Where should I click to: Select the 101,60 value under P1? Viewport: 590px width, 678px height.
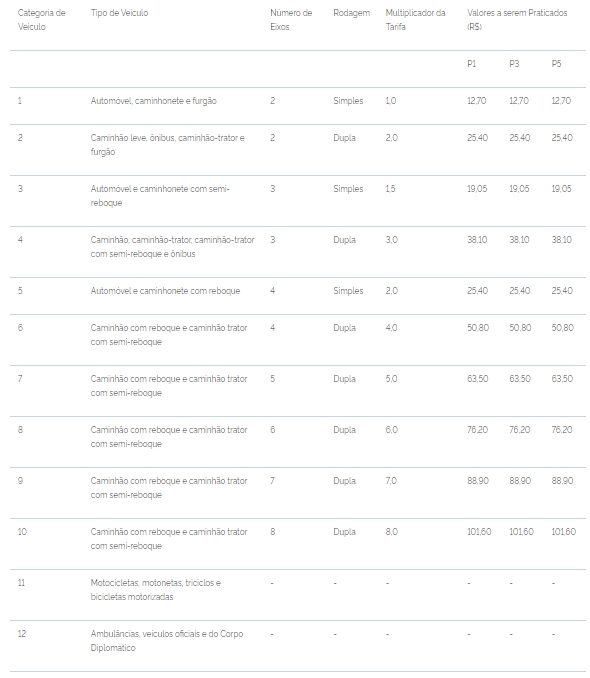point(479,532)
